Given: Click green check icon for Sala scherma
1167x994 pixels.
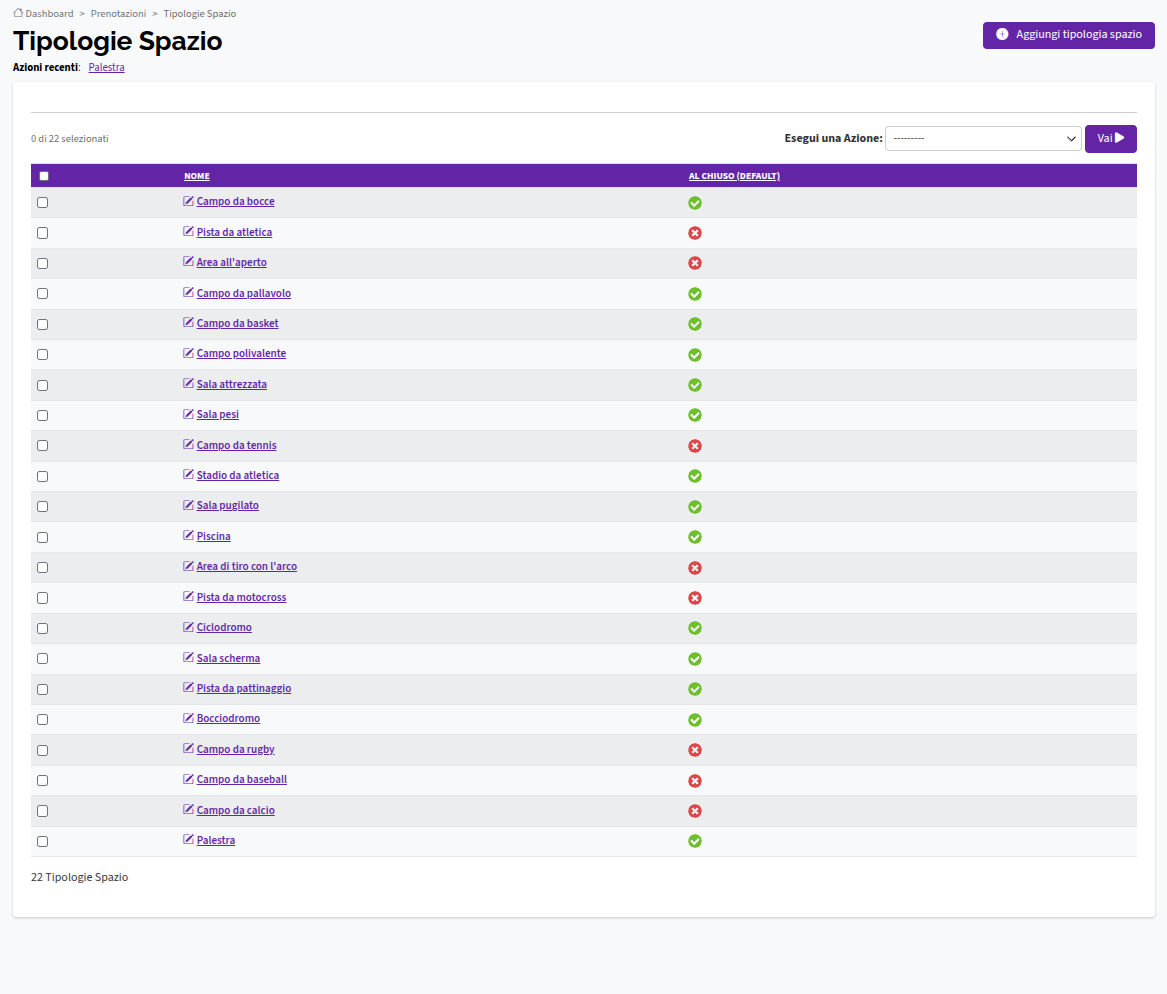Looking at the screenshot, I should click(694, 659).
